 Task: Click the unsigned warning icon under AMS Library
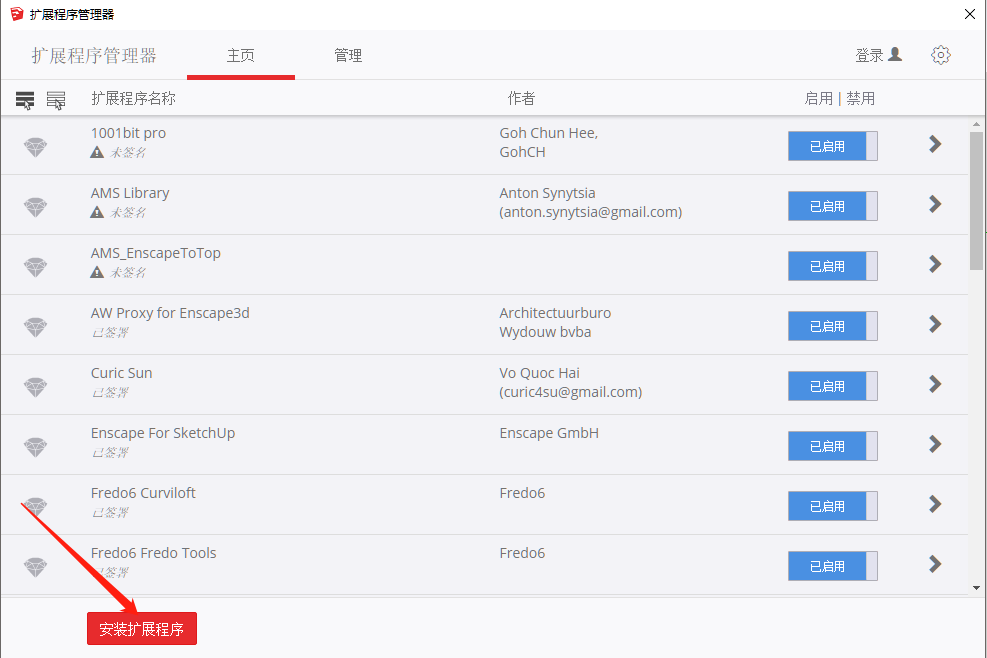pos(97,212)
